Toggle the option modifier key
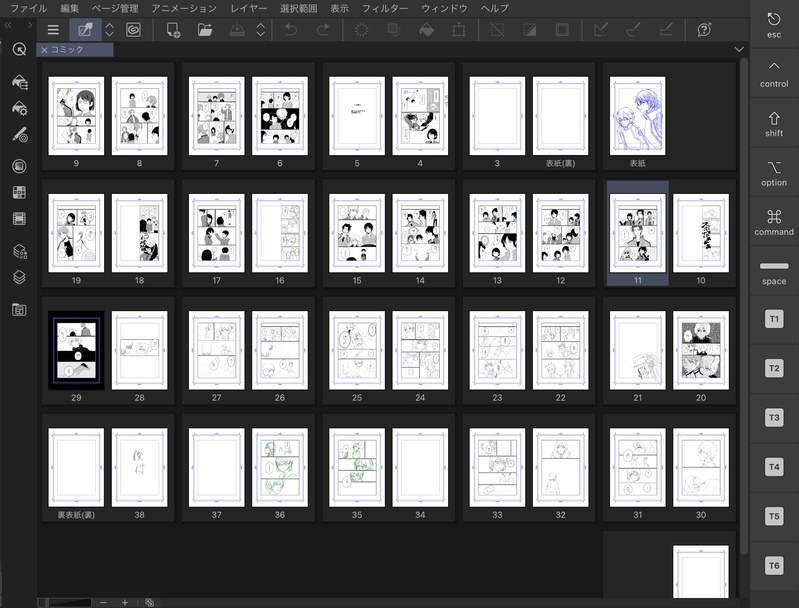The image size is (799, 608). click(774, 173)
